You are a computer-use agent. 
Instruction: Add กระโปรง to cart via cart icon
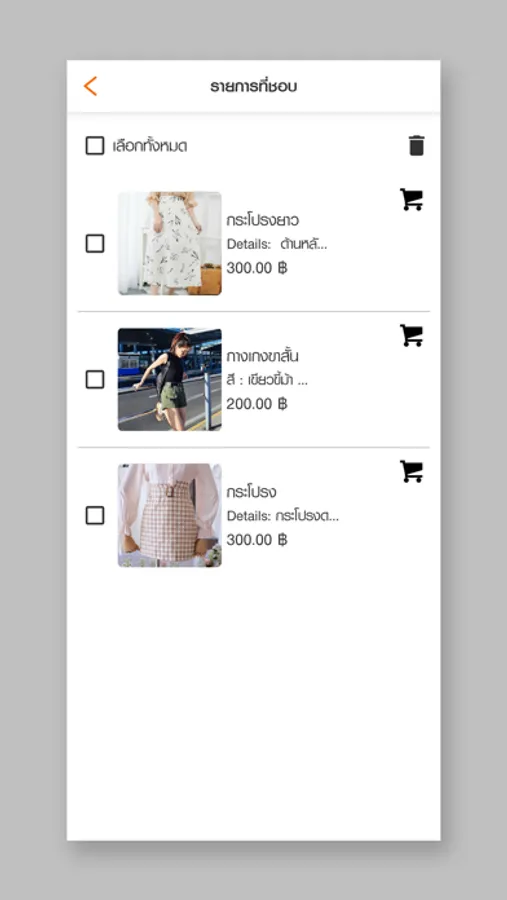(x=412, y=472)
